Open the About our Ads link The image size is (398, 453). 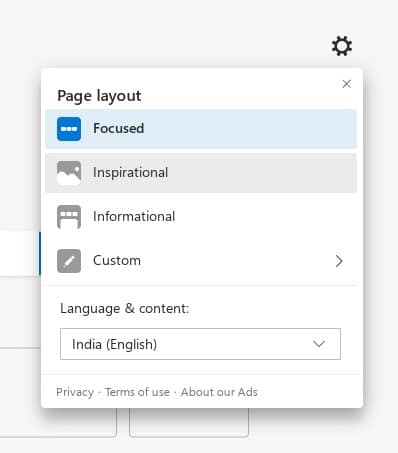(x=219, y=392)
